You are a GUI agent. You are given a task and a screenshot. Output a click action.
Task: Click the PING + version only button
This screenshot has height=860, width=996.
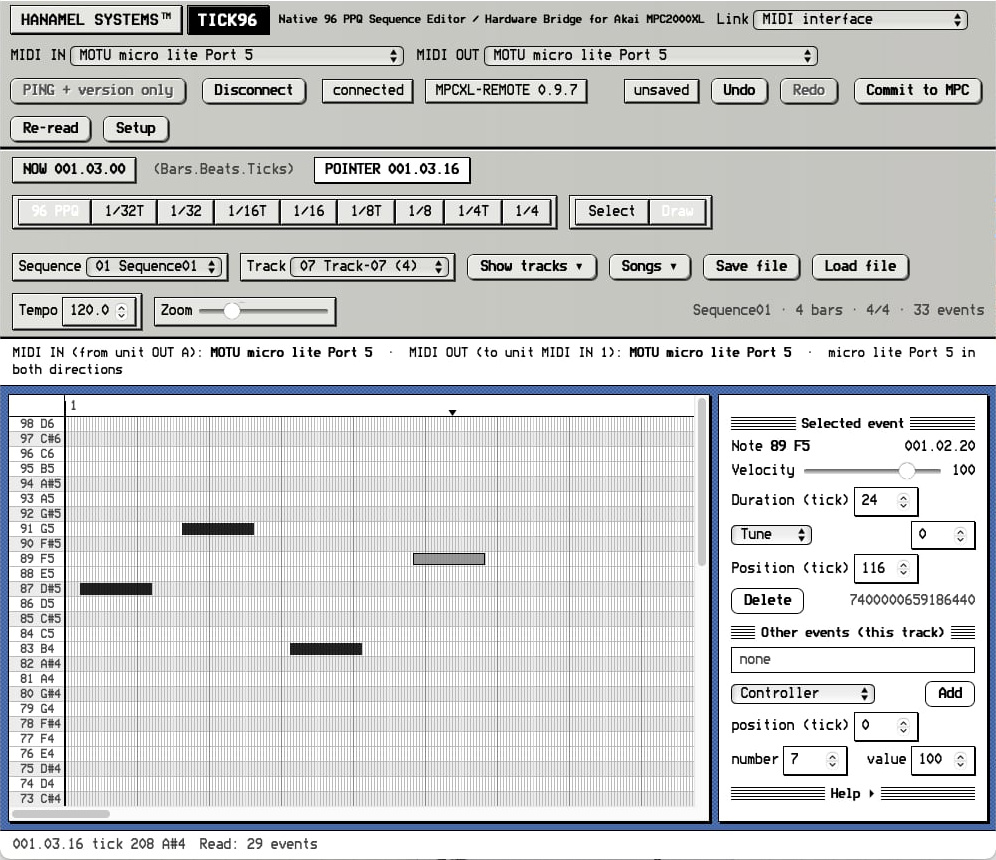(98, 90)
